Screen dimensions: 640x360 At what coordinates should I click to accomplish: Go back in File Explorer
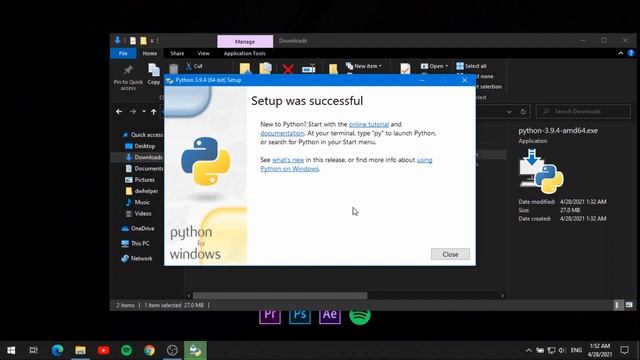pyautogui.click(x=119, y=111)
